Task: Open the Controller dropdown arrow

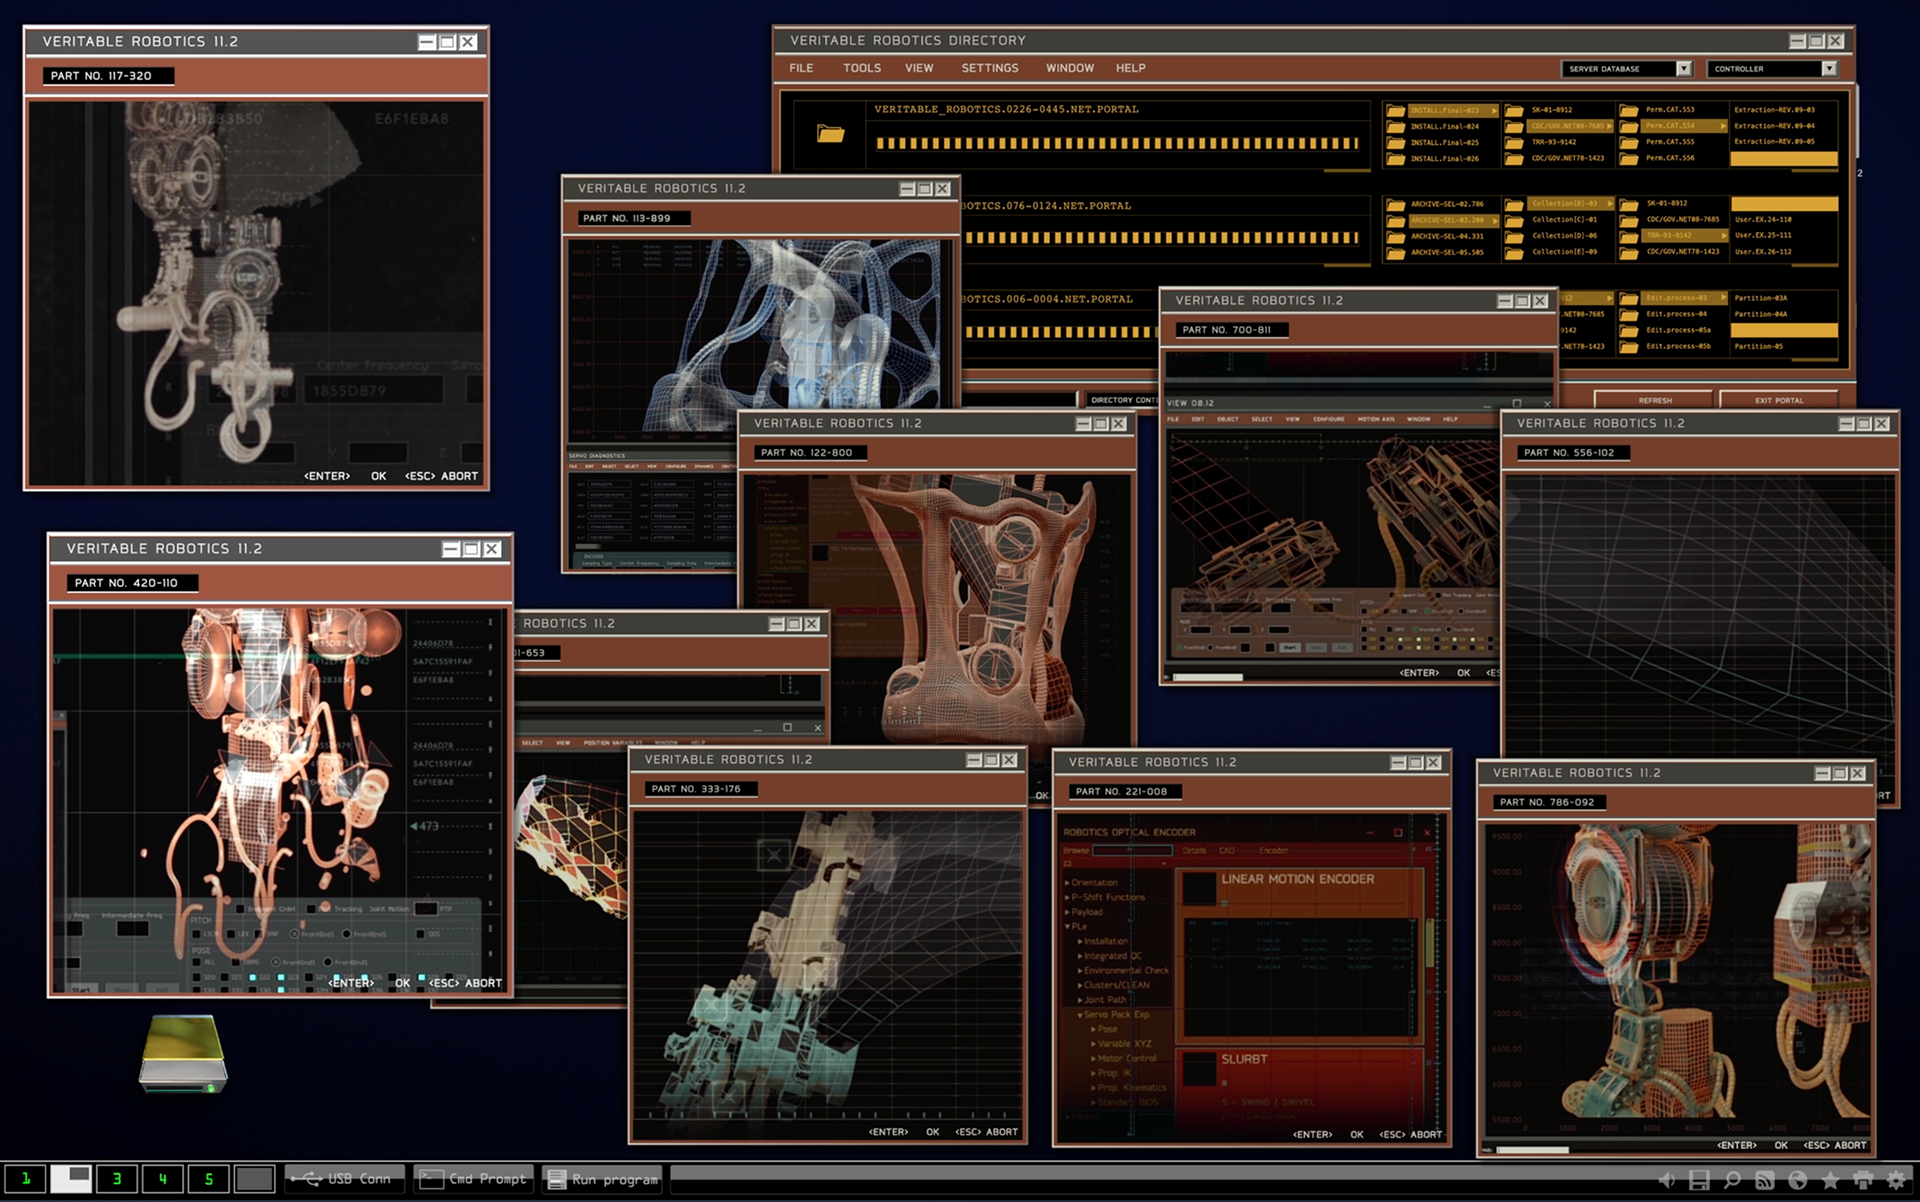Action: pyautogui.click(x=1828, y=69)
